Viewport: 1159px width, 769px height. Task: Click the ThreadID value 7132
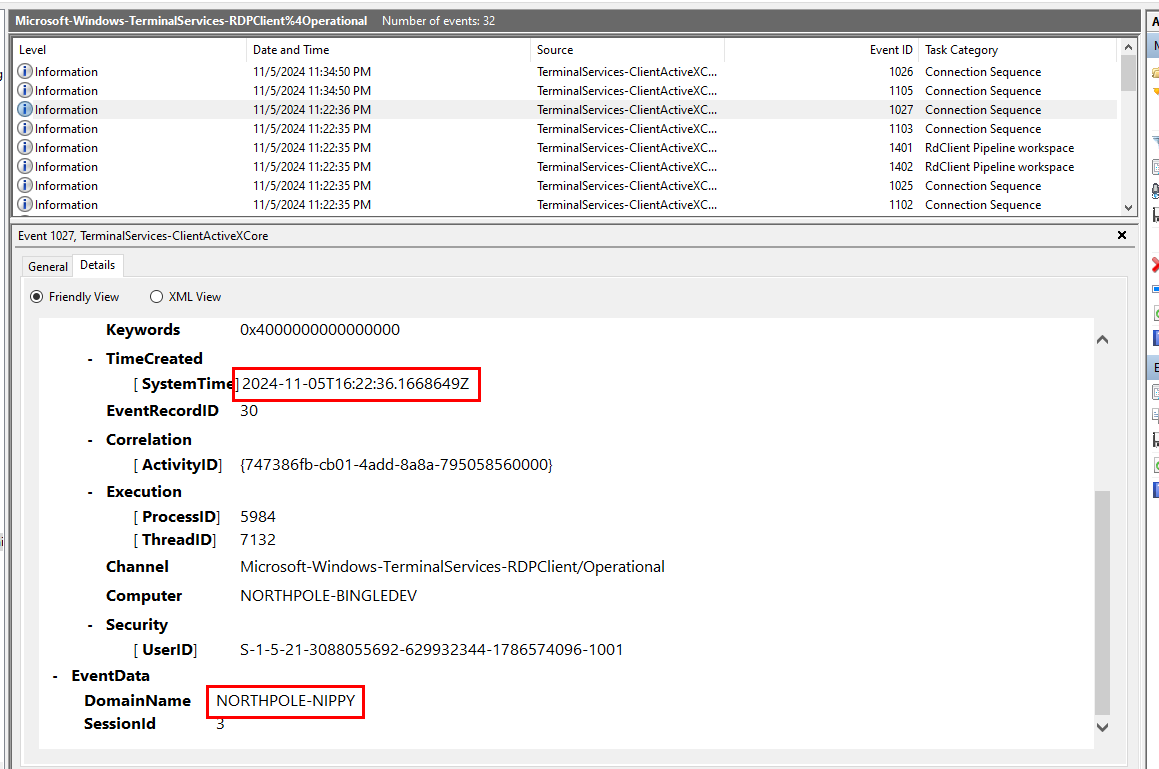(257, 540)
